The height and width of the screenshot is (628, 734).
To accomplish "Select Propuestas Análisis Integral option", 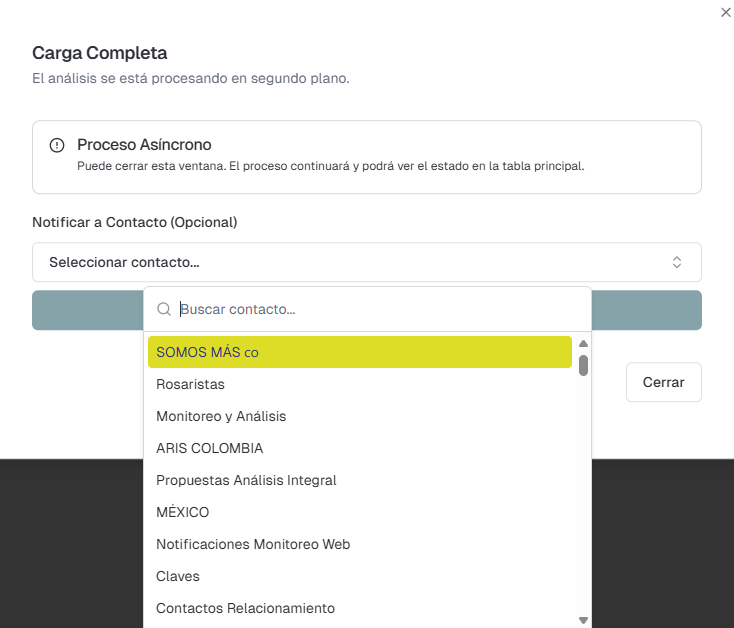I will (359, 480).
